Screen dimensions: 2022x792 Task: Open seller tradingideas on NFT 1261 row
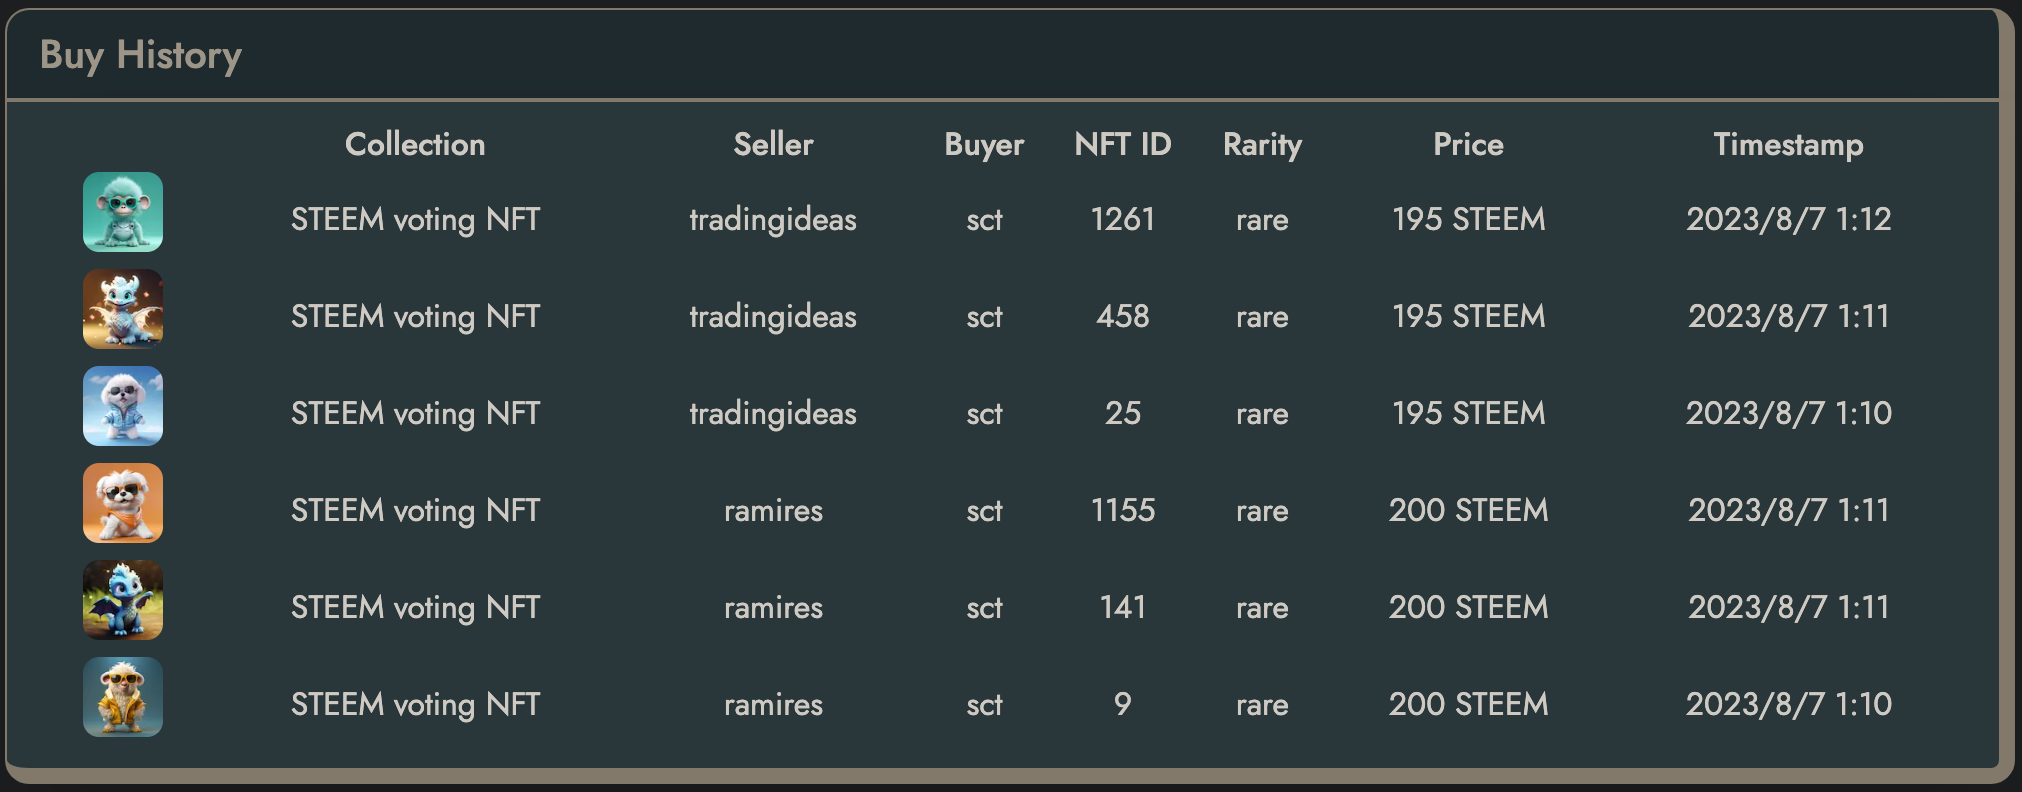point(773,219)
